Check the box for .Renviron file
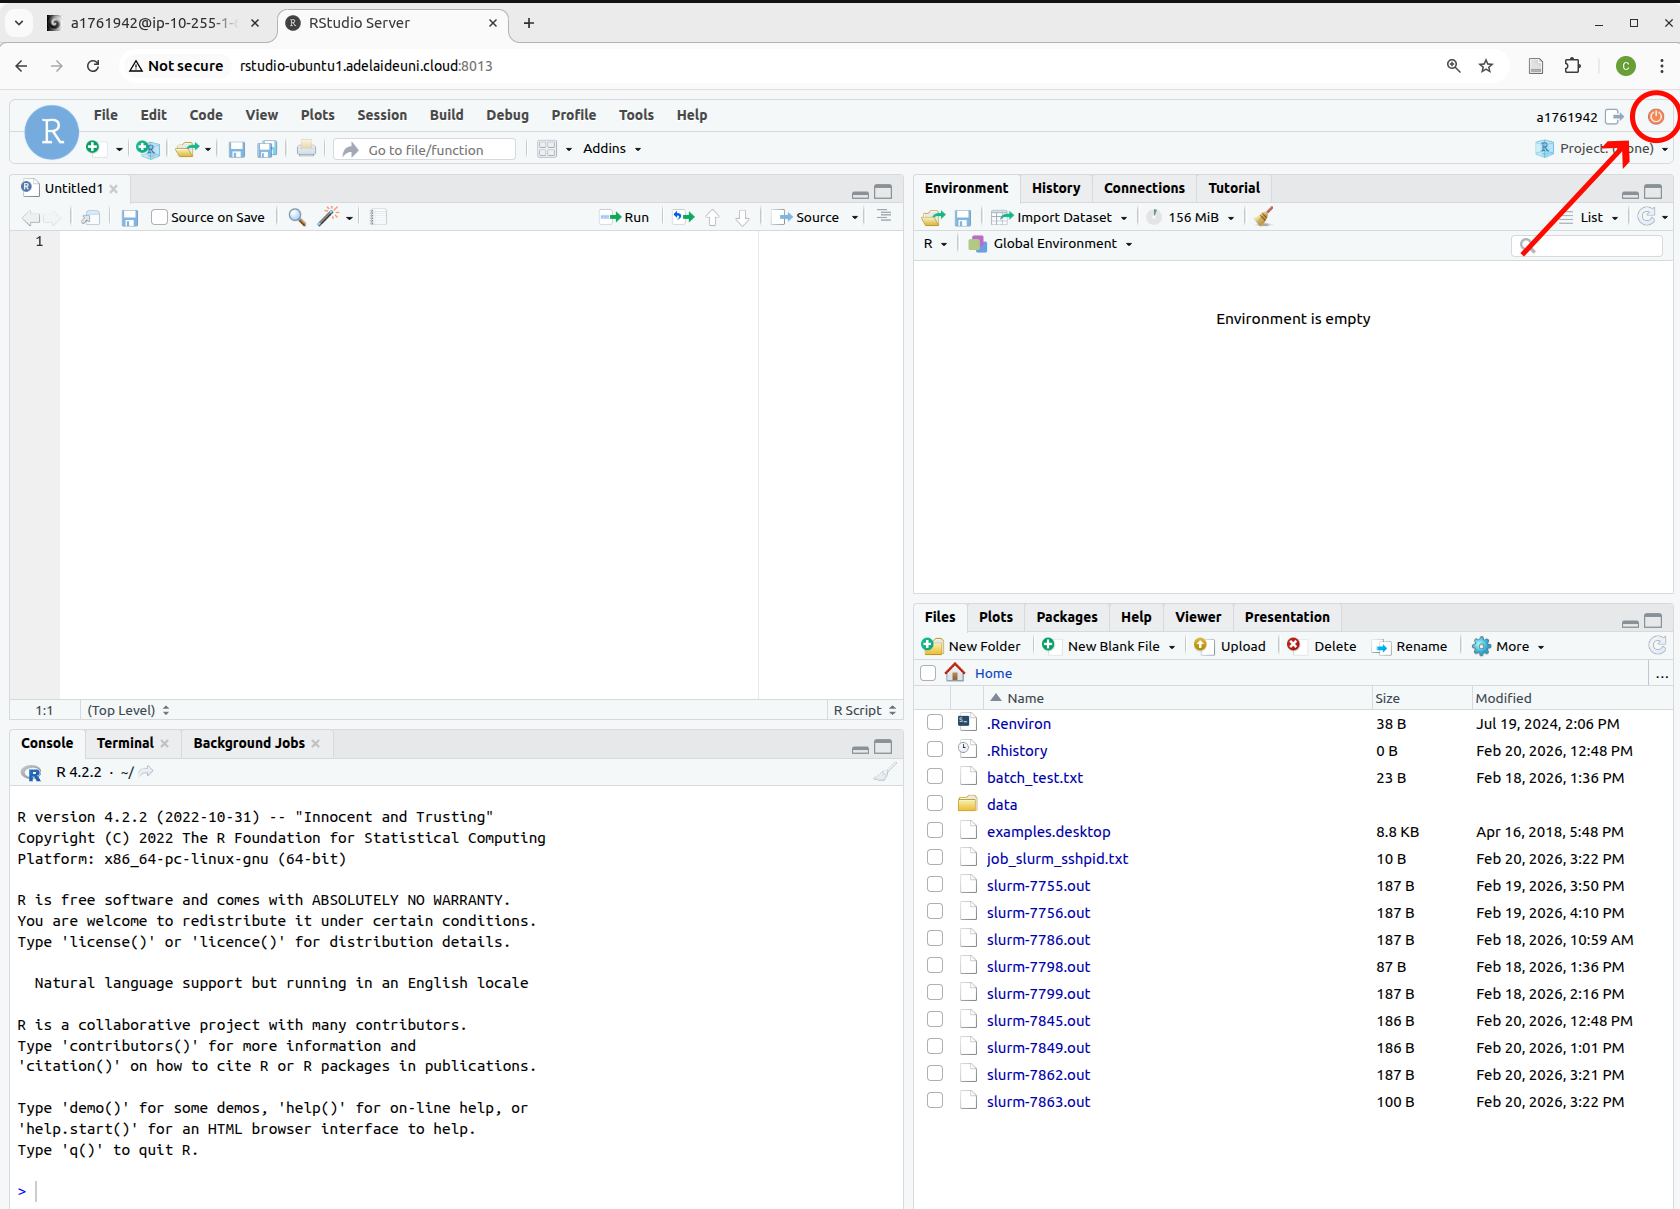 click(935, 723)
